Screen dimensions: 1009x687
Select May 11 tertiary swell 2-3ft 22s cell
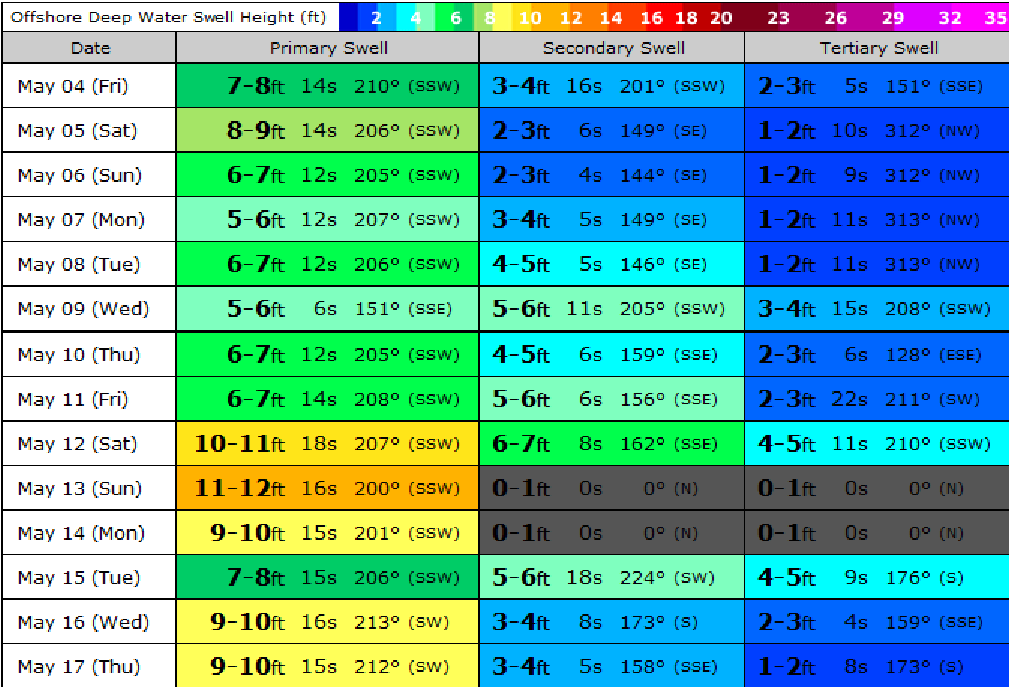878,399
